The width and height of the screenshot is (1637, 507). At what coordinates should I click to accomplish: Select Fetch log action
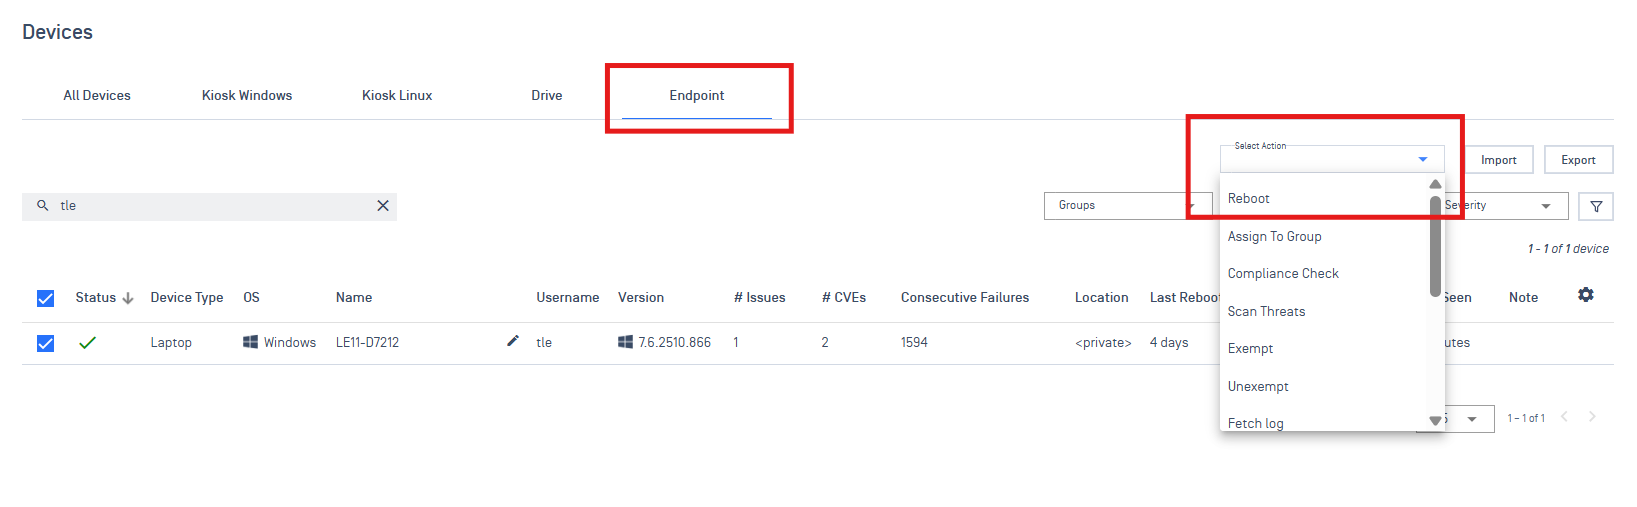(x=1324, y=423)
